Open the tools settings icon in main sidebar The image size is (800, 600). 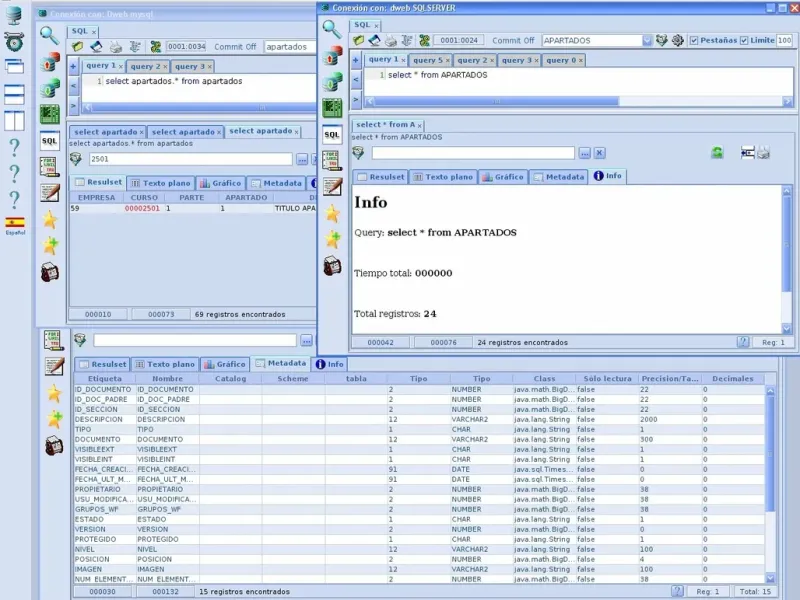[x=14, y=41]
